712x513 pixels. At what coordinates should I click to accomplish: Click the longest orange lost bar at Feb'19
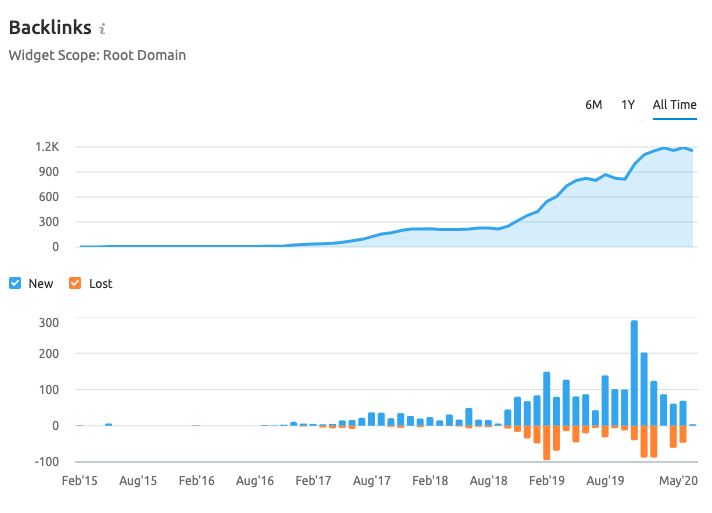pos(547,442)
